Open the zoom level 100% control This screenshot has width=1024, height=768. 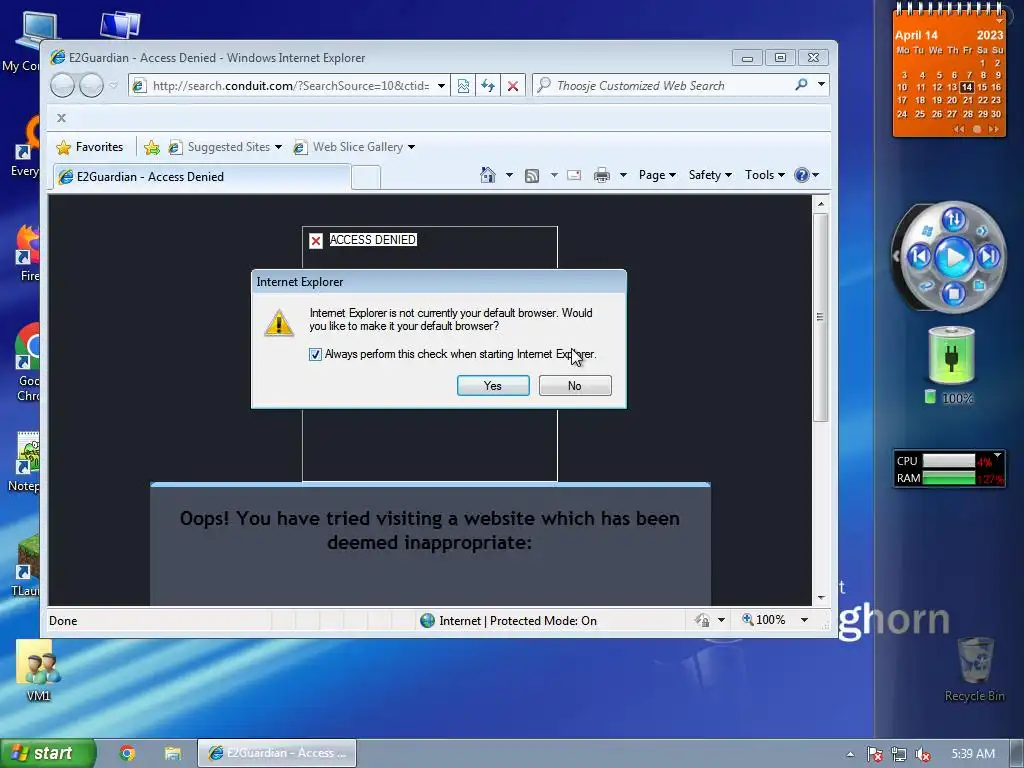763,620
